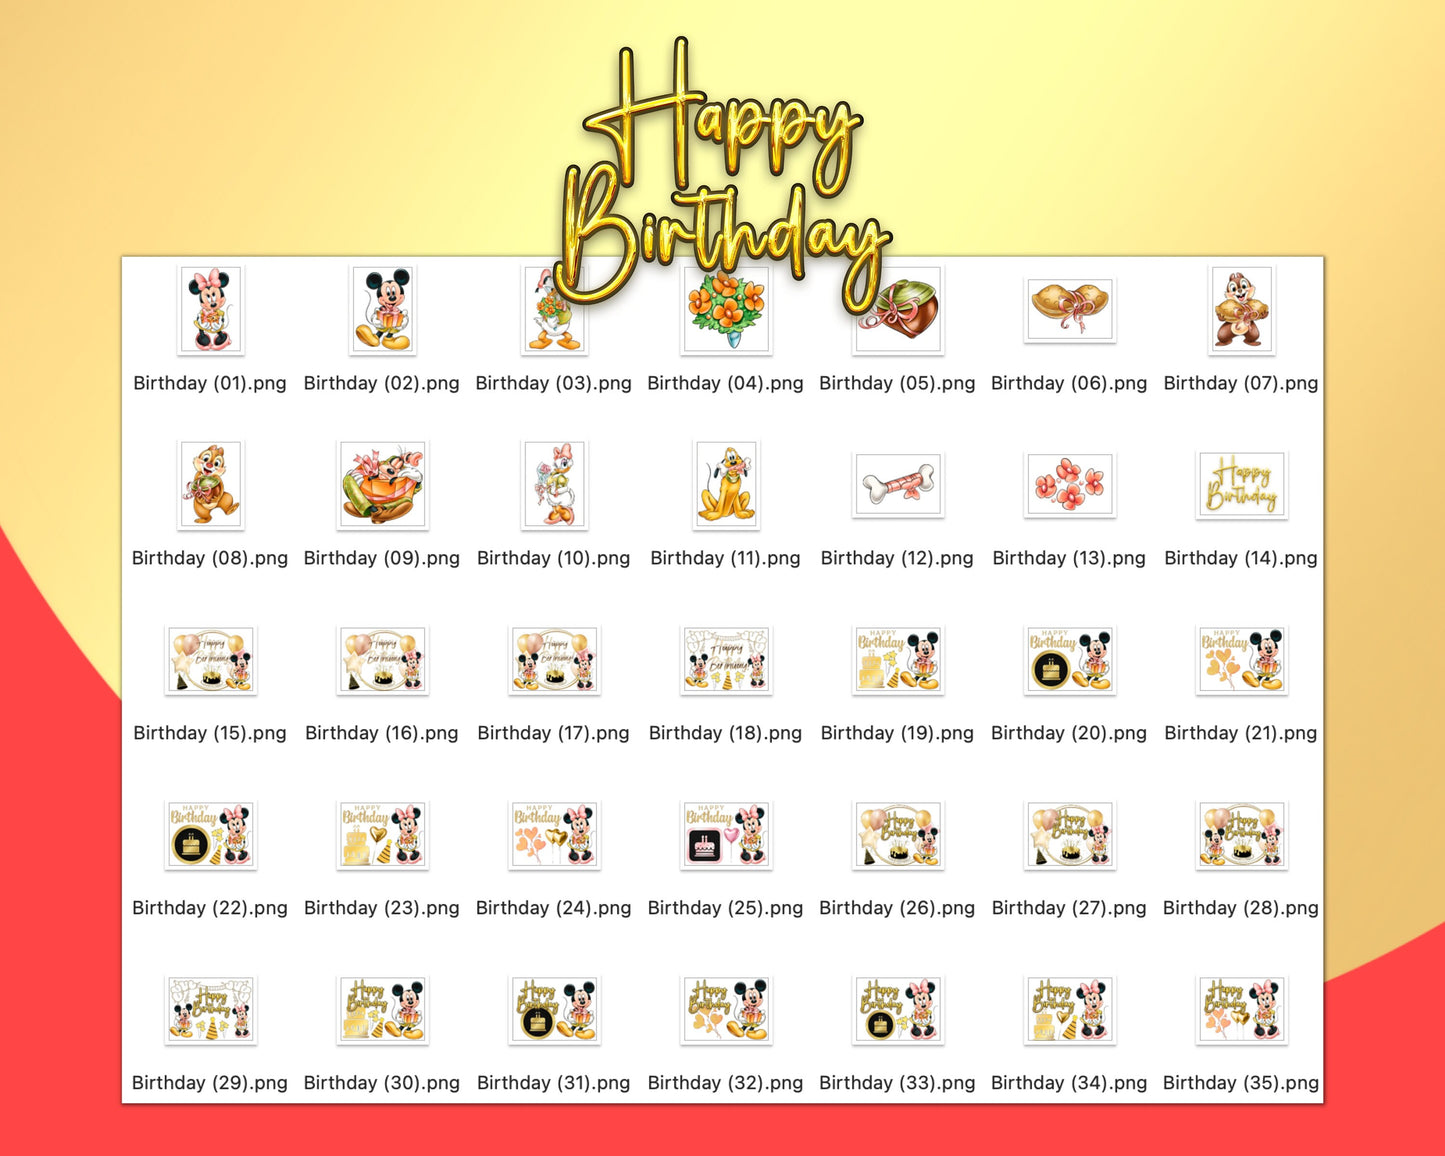1445x1156 pixels.
Task: Select the Mickey cake thumbnail Birthday (19).png
Action: [897, 660]
